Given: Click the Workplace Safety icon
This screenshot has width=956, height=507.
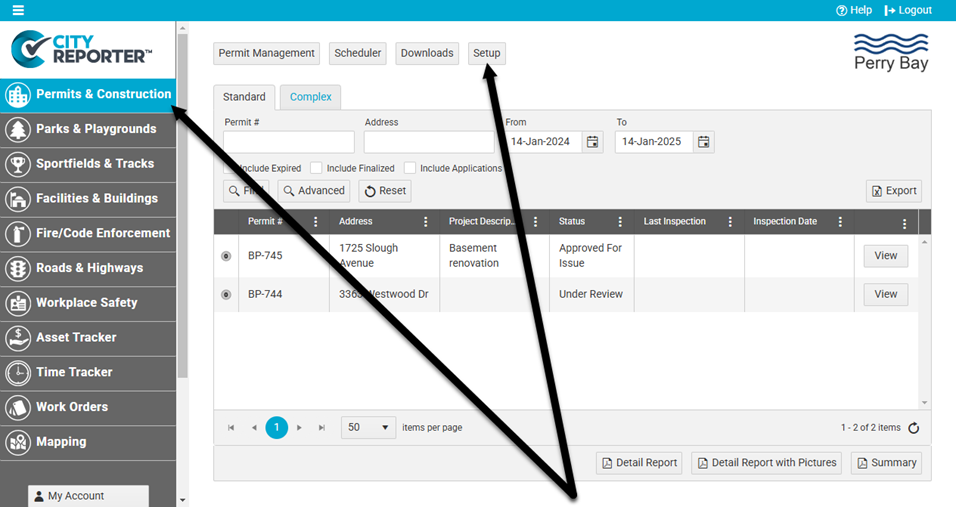Looking at the screenshot, I should click(x=18, y=303).
